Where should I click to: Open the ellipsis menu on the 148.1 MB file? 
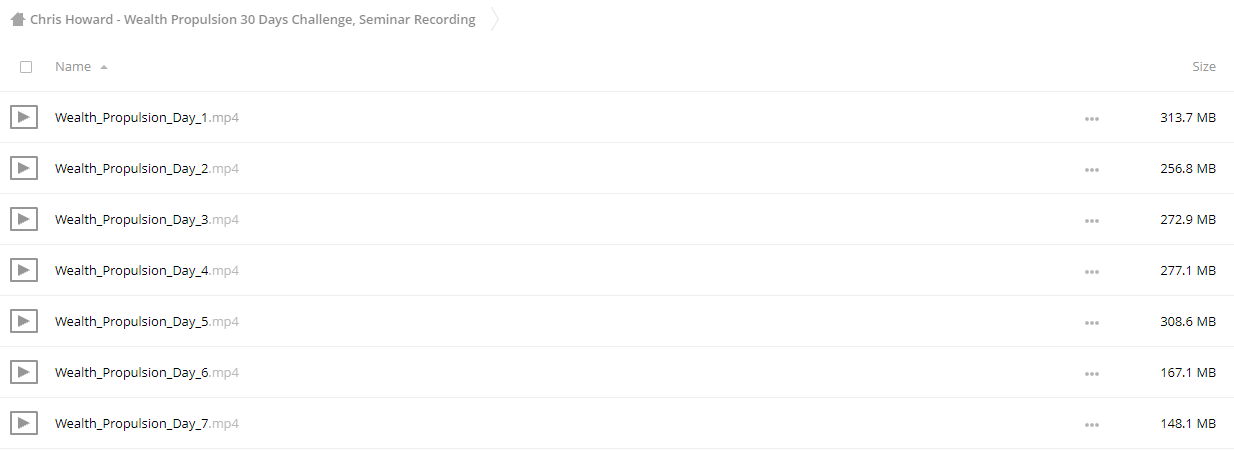pos(1091,424)
